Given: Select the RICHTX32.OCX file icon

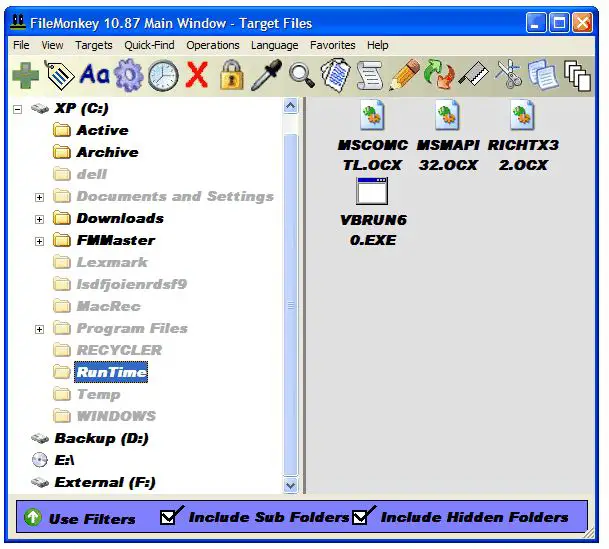Looking at the screenshot, I should (x=522, y=115).
